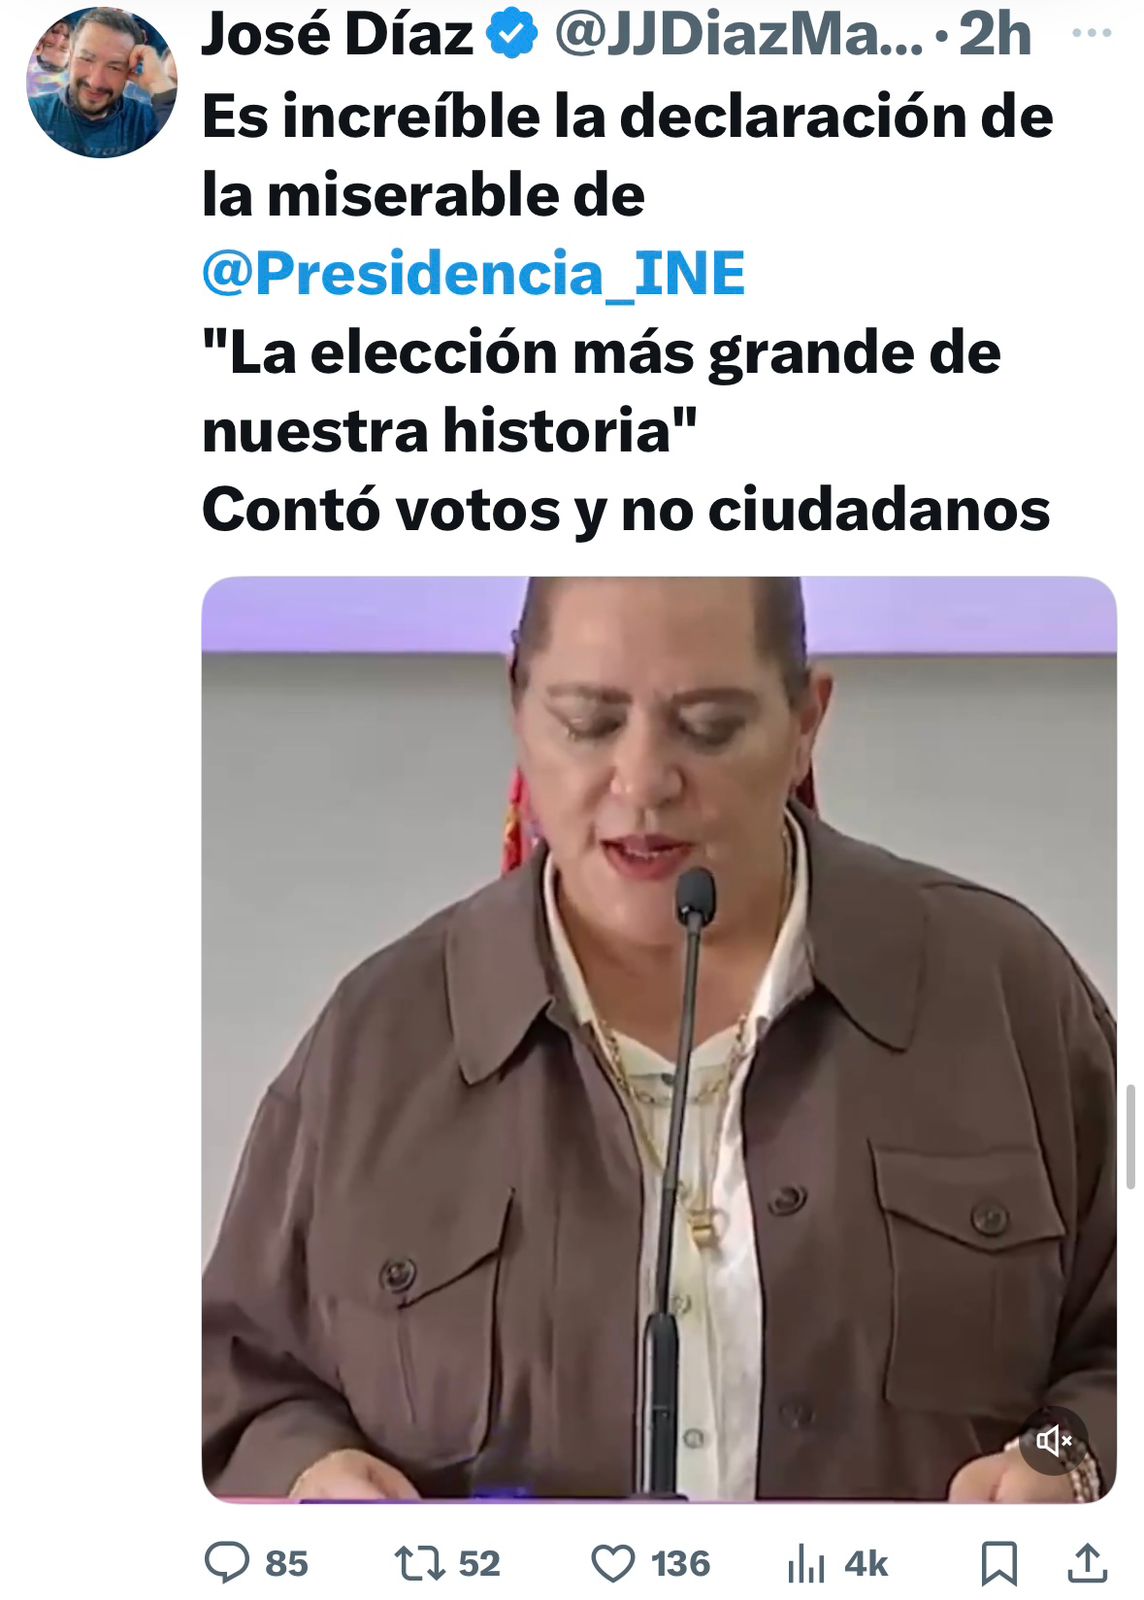The image size is (1144, 1600).
Task: Tap the blue verified checkmark badge
Action: pyautogui.click(x=512, y=33)
